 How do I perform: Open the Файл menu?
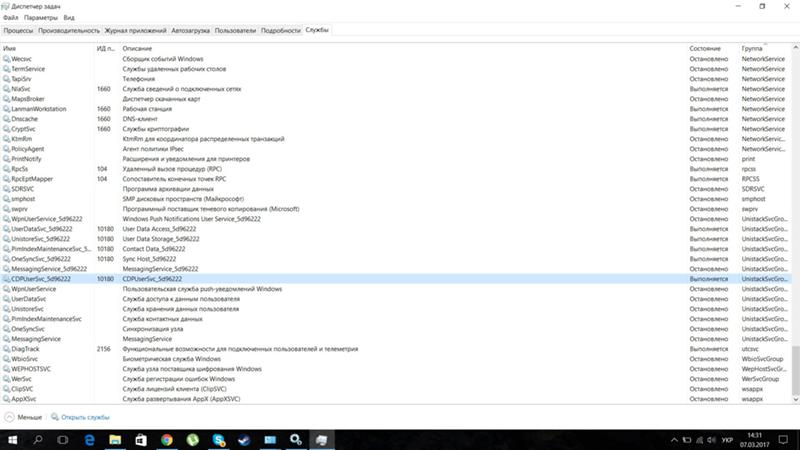[11, 18]
